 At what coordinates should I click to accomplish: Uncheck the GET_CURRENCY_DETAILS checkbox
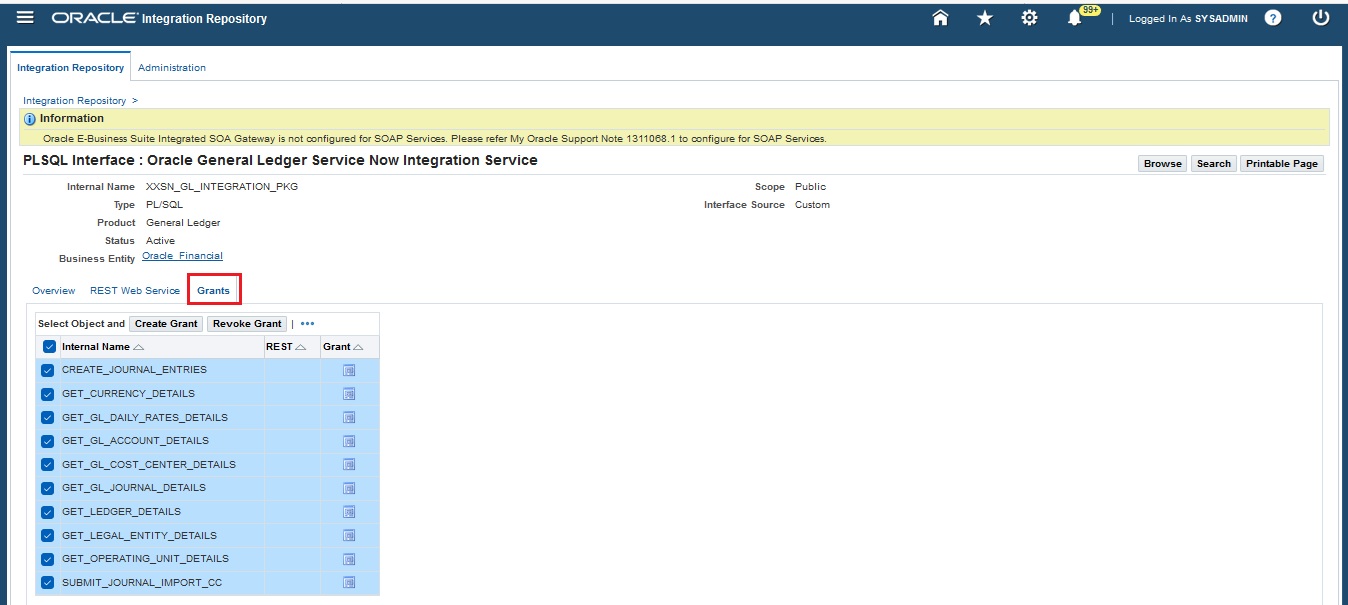click(x=47, y=394)
